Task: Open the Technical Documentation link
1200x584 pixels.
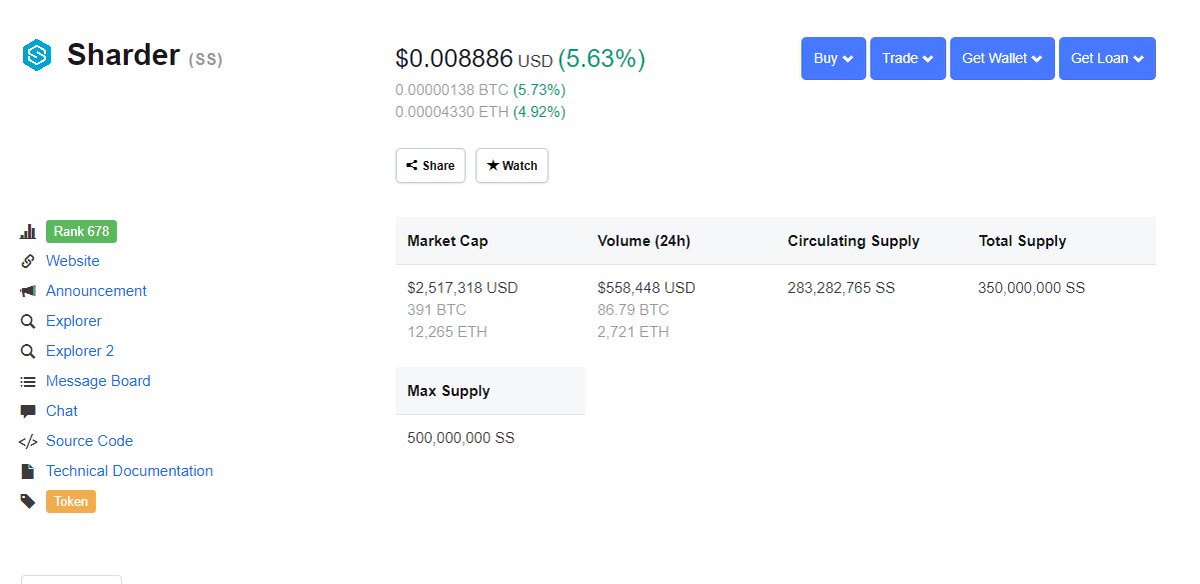Action: [129, 471]
